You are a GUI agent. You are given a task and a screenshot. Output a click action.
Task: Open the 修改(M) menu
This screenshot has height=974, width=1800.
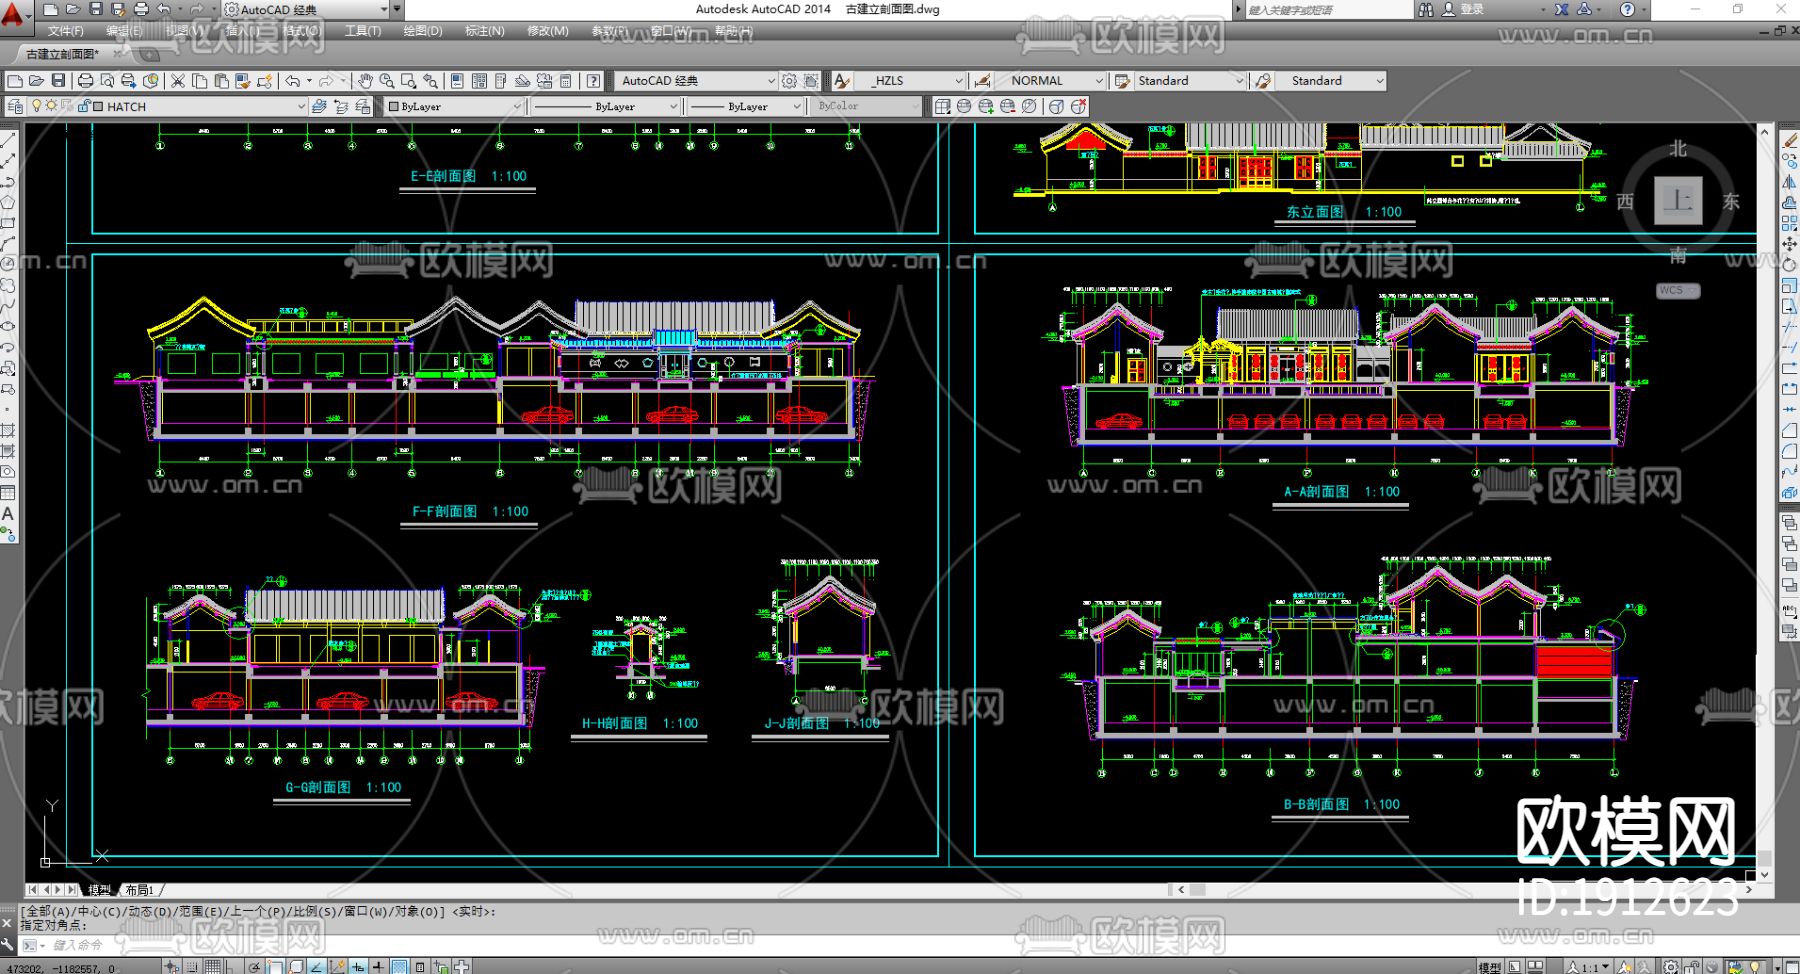coord(548,31)
